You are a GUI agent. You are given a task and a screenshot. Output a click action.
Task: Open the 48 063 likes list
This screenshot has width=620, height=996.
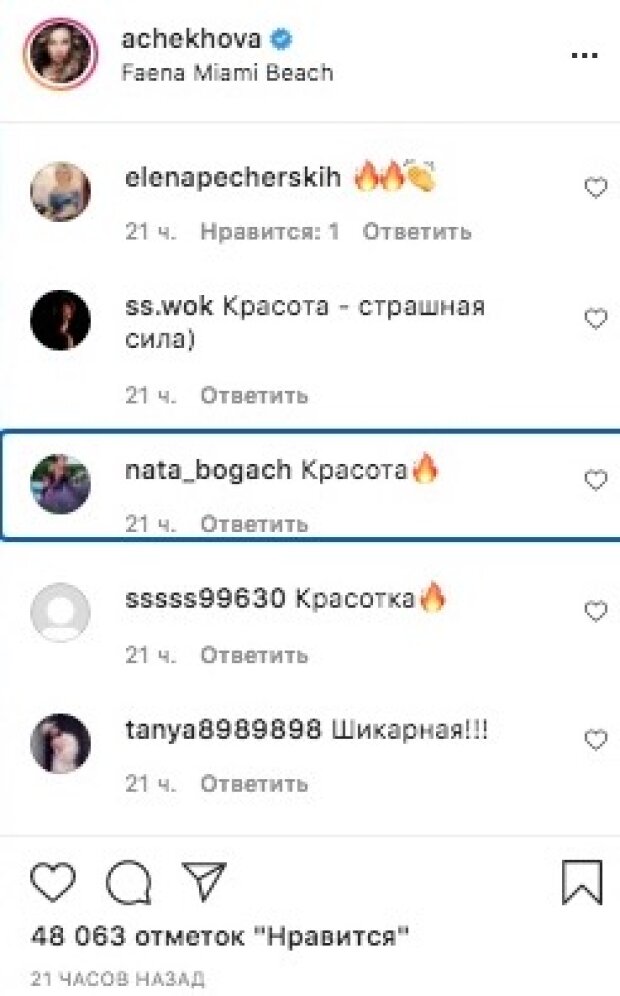coord(219,936)
